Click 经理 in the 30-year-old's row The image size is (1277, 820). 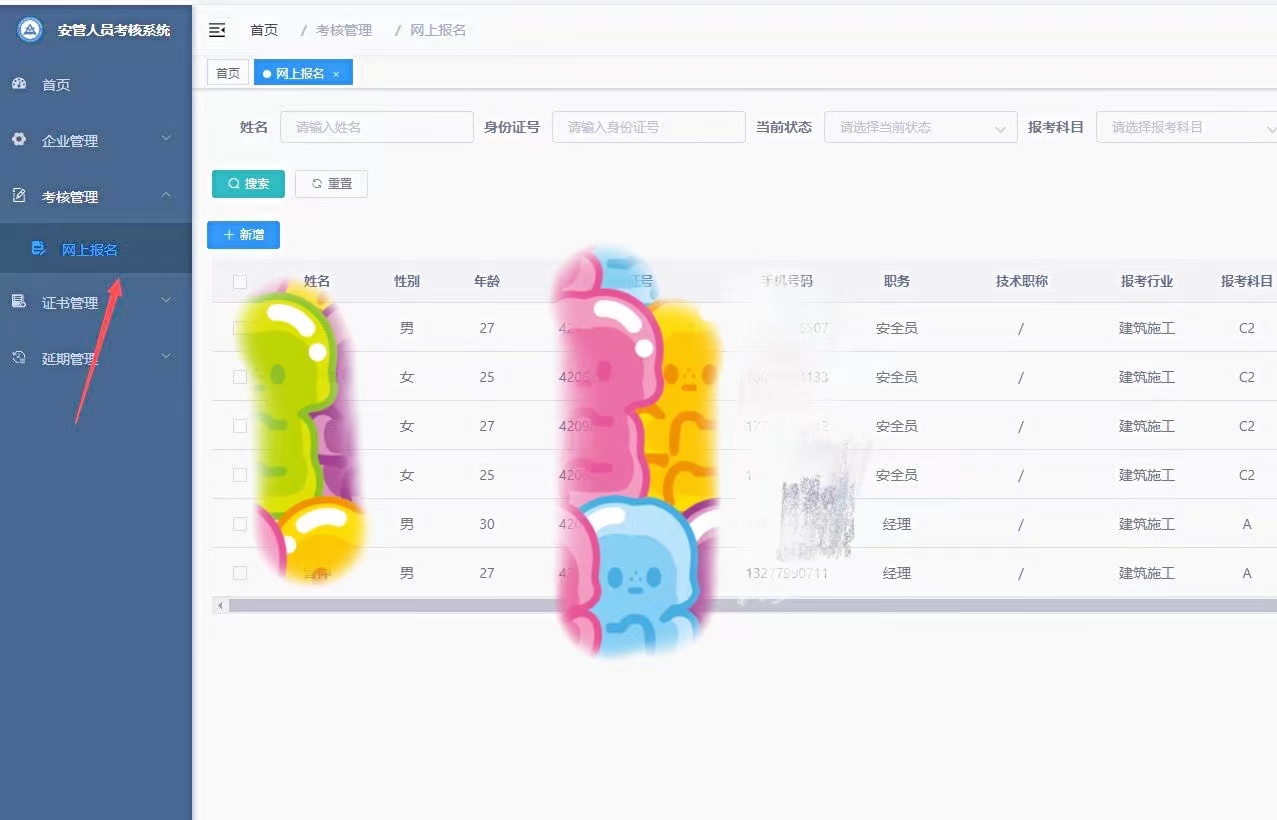coord(897,524)
